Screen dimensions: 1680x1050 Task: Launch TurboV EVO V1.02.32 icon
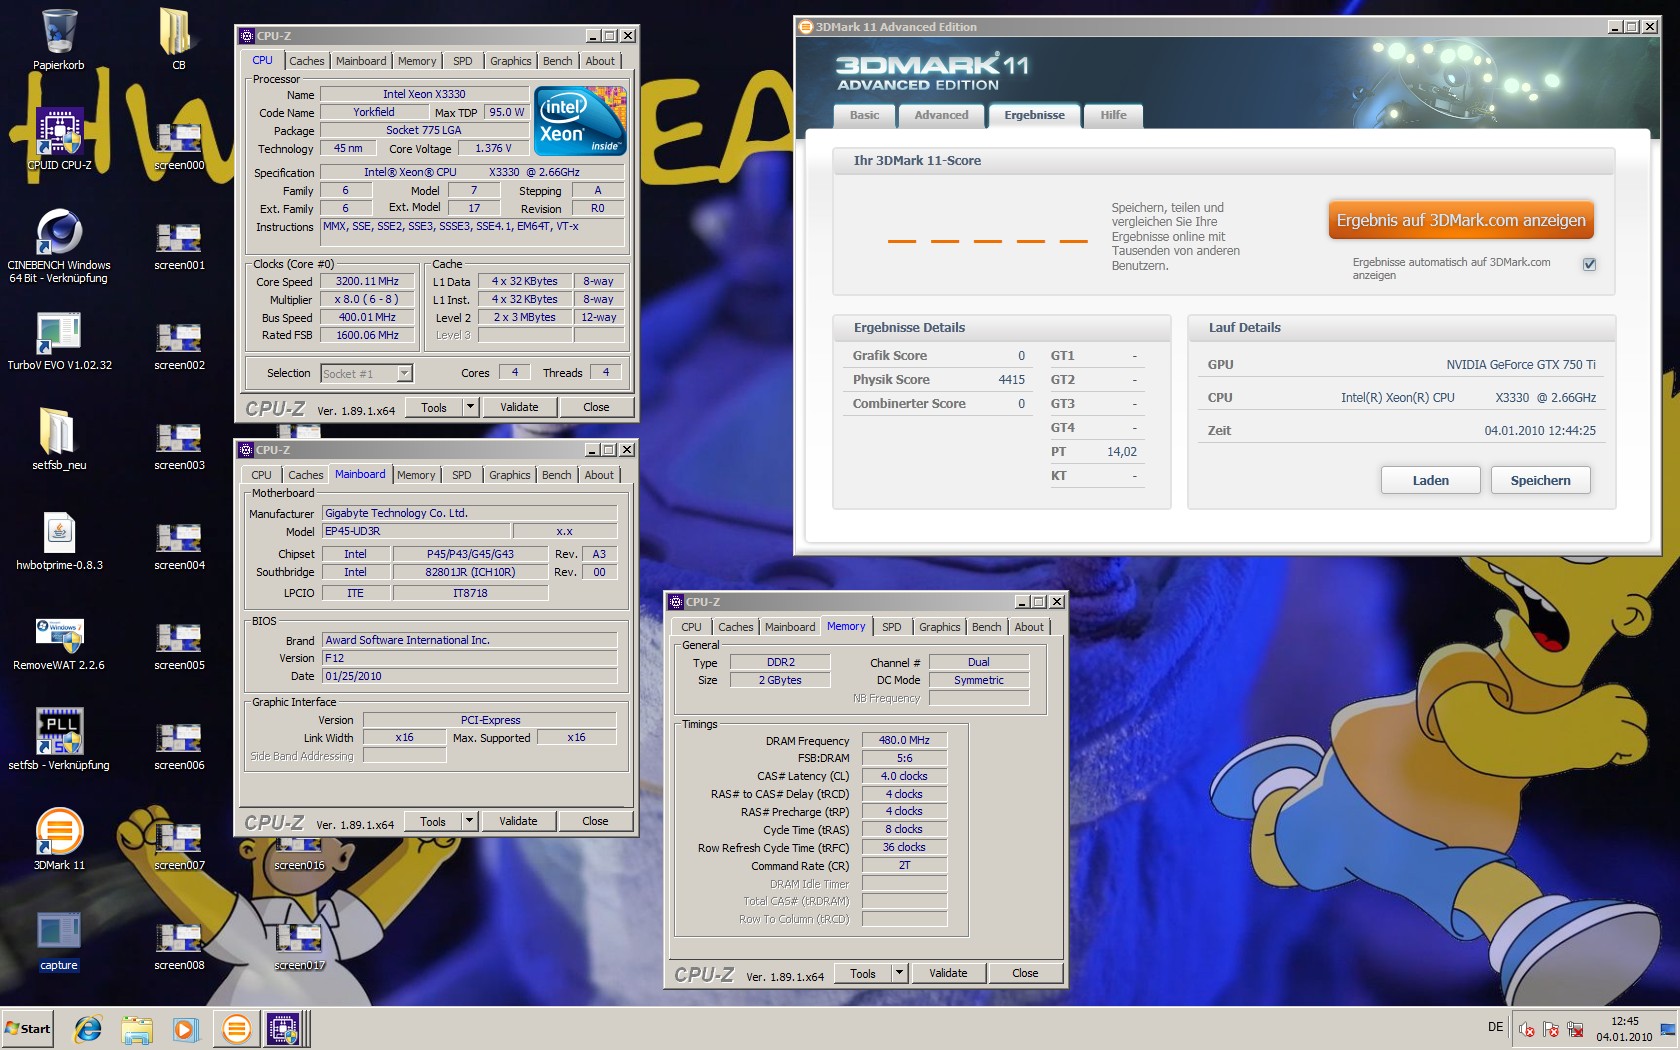point(59,340)
